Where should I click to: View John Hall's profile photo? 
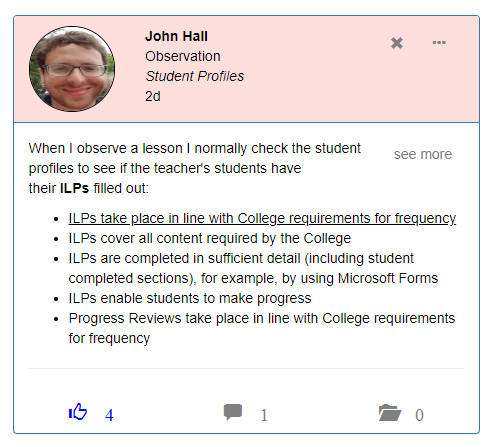coord(72,69)
